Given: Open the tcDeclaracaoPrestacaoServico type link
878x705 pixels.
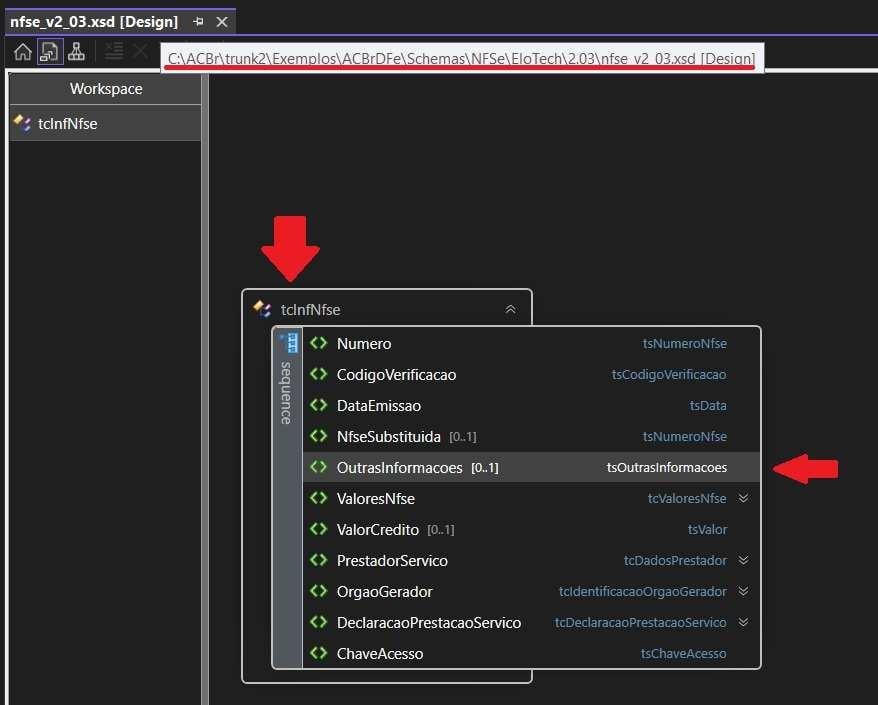Looking at the screenshot, I should coord(641,623).
